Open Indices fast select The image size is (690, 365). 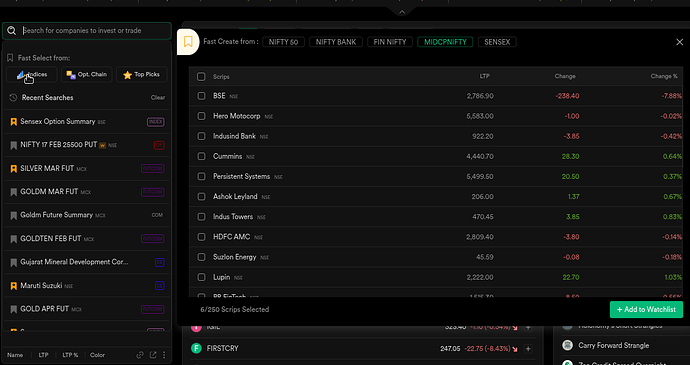pos(32,74)
